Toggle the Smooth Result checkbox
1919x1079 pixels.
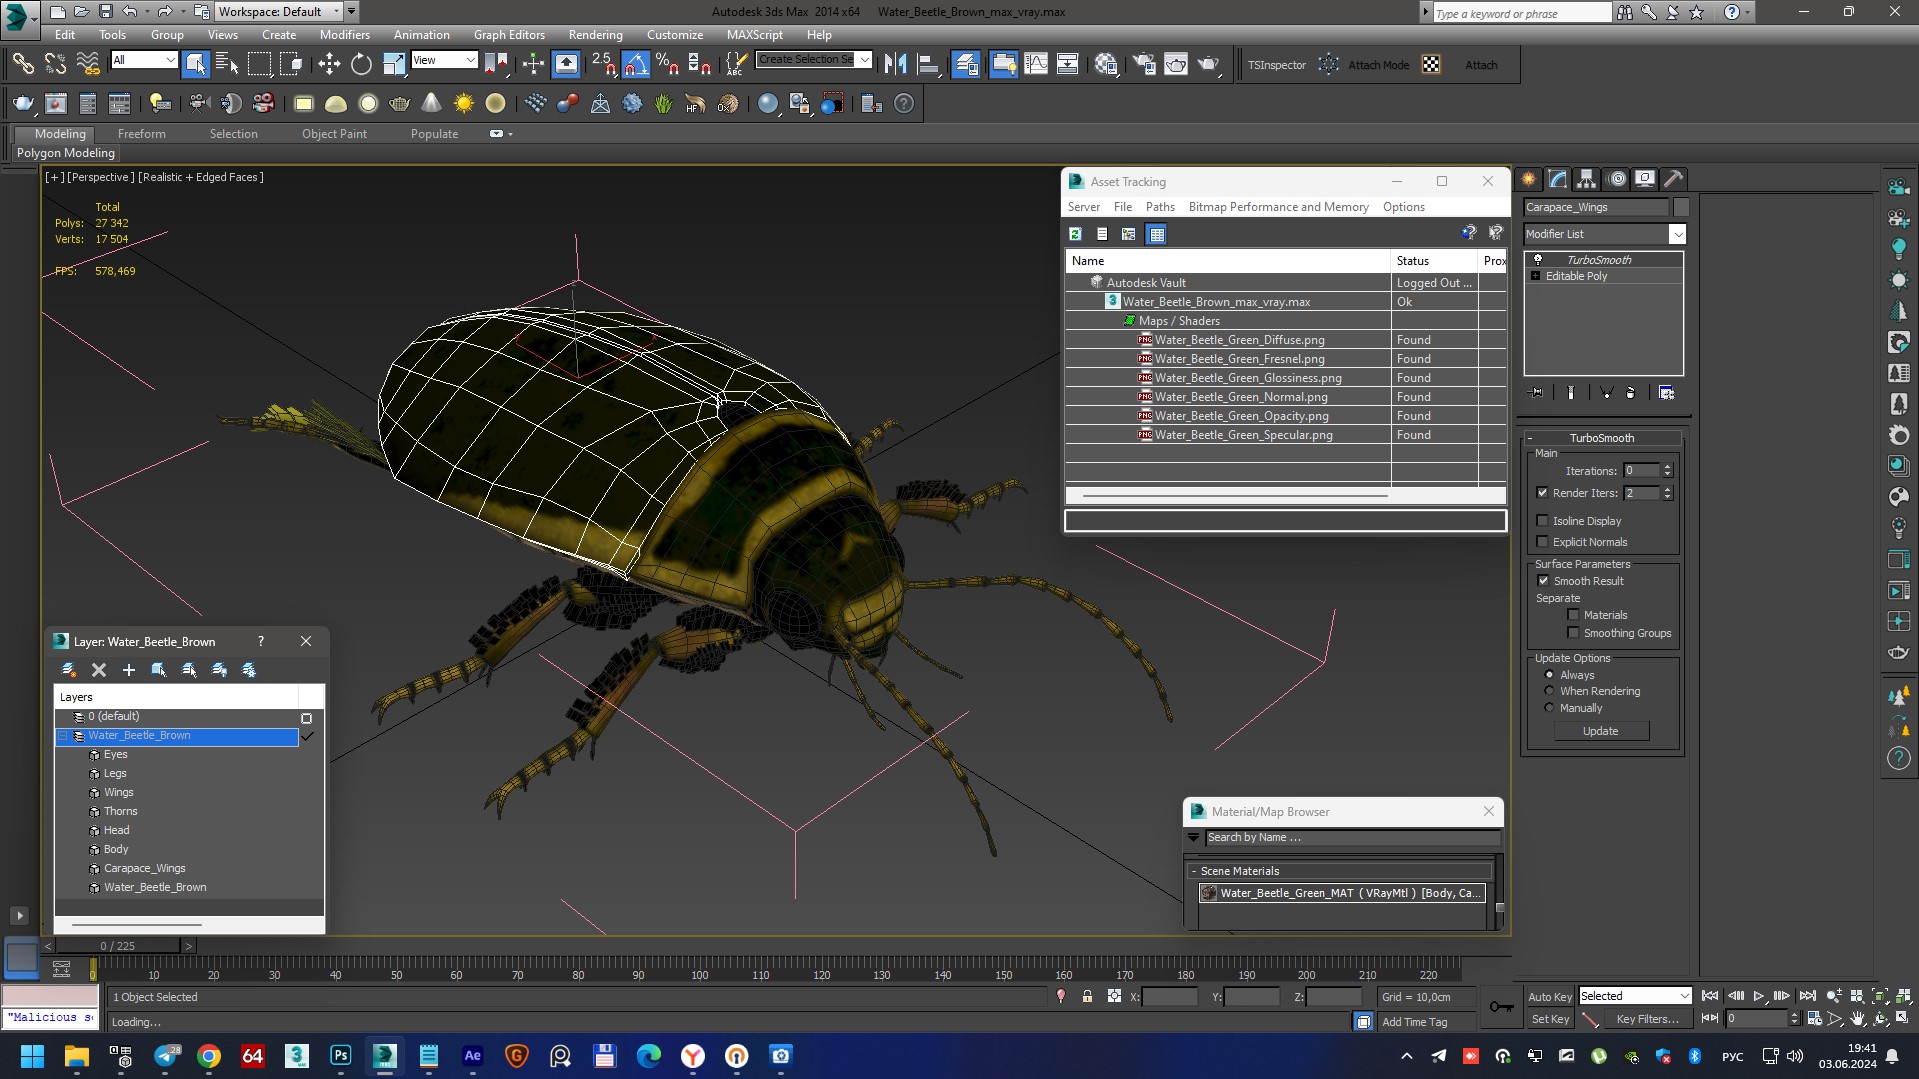(1542, 581)
